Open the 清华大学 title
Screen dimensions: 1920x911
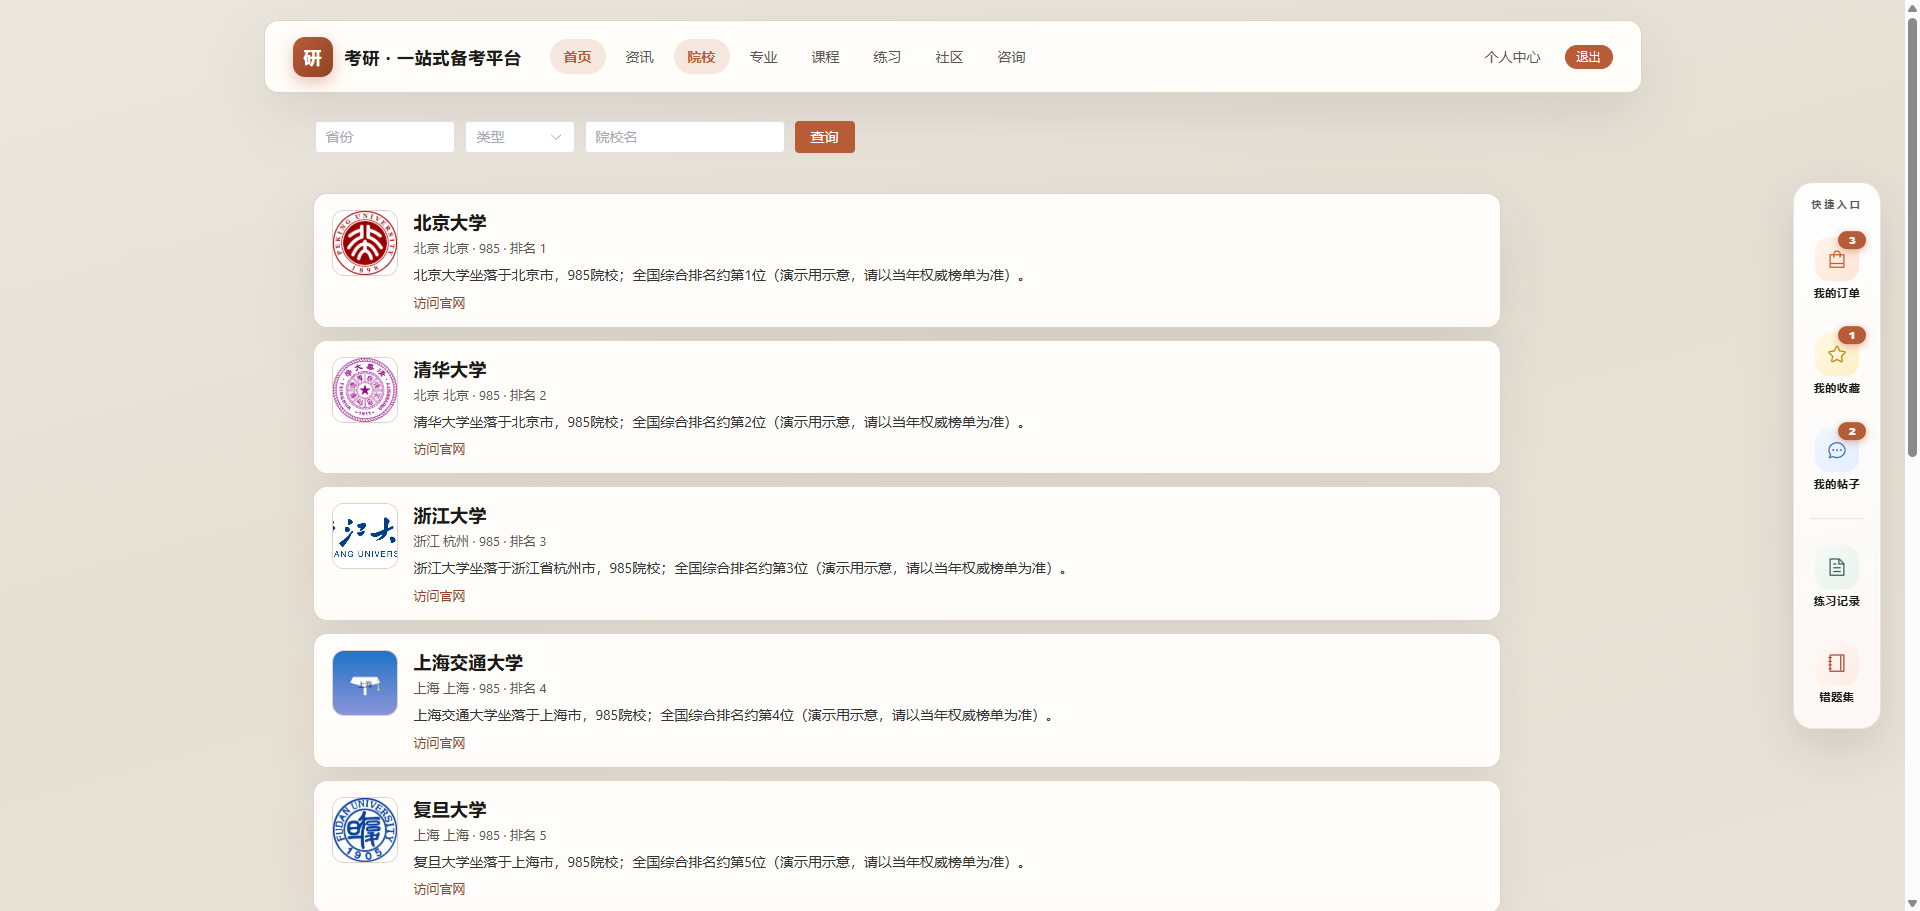click(450, 370)
